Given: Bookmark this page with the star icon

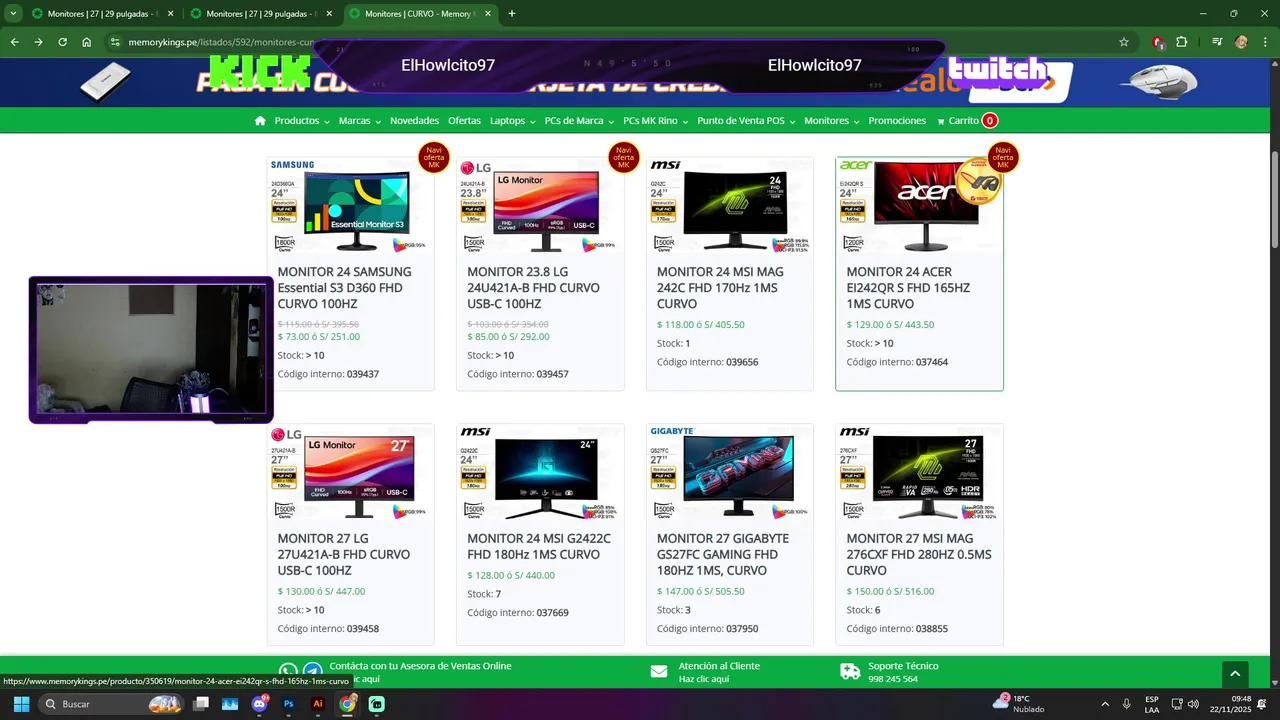Looking at the screenshot, I should (1124, 42).
